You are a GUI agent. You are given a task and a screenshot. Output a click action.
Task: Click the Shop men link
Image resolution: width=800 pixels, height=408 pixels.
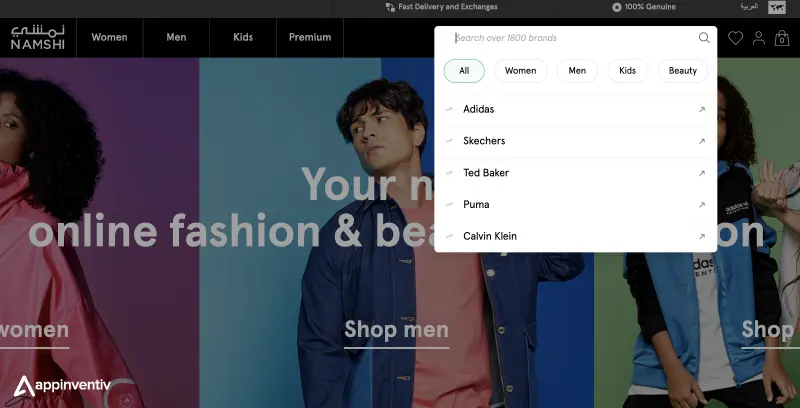point(396,329)
